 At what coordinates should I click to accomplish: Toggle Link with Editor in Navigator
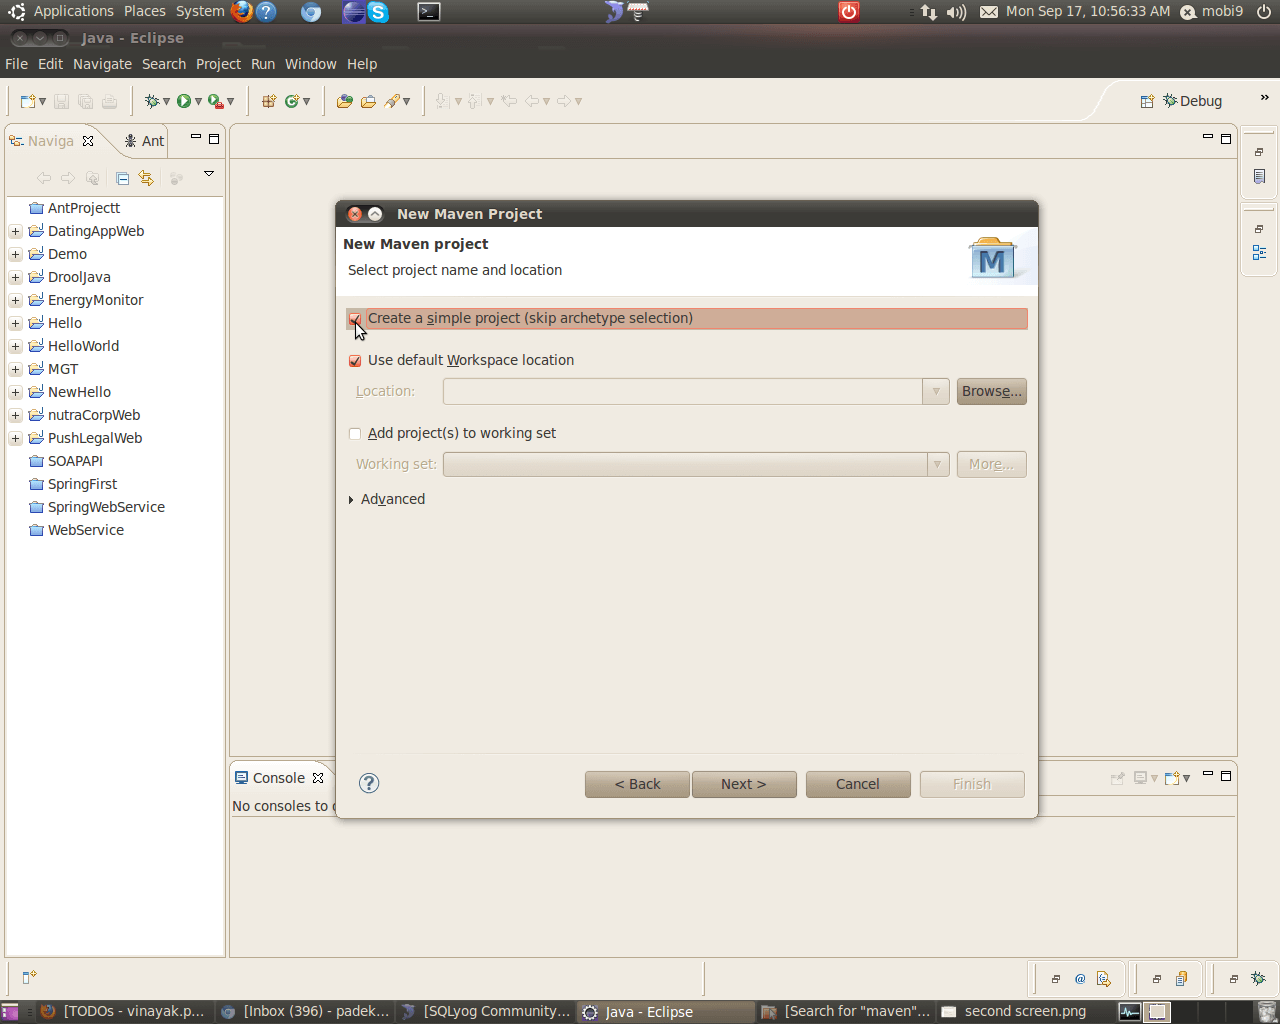(x=146, y=177)
